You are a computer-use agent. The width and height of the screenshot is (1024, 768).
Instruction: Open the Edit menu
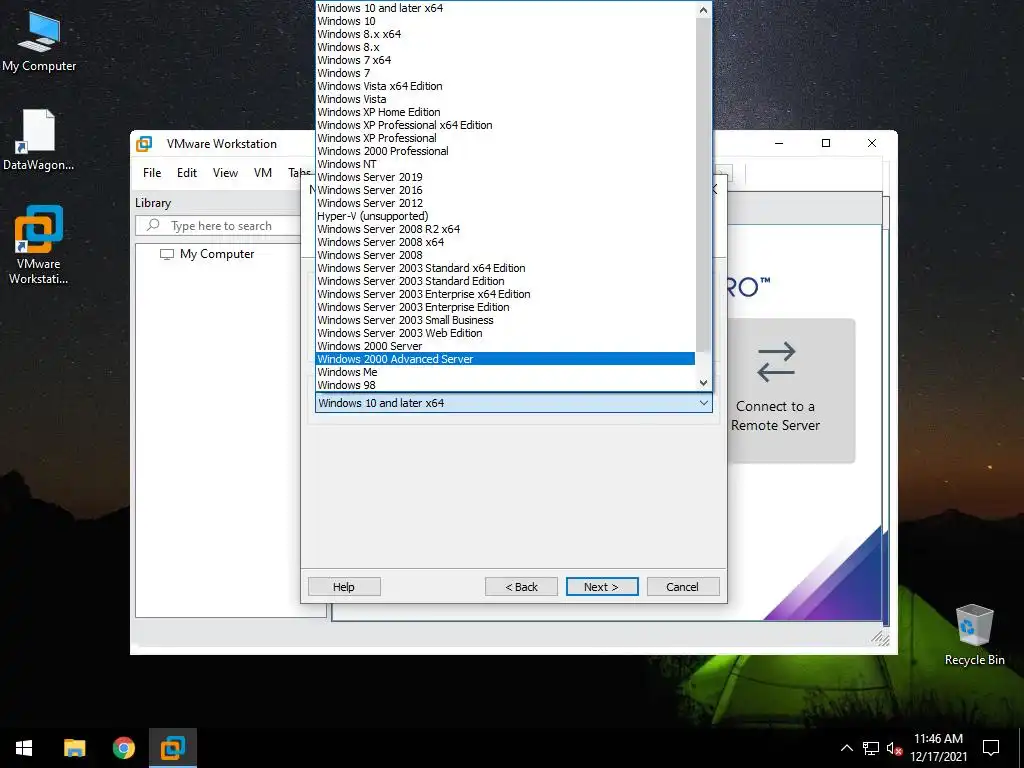tap(187, 172)
